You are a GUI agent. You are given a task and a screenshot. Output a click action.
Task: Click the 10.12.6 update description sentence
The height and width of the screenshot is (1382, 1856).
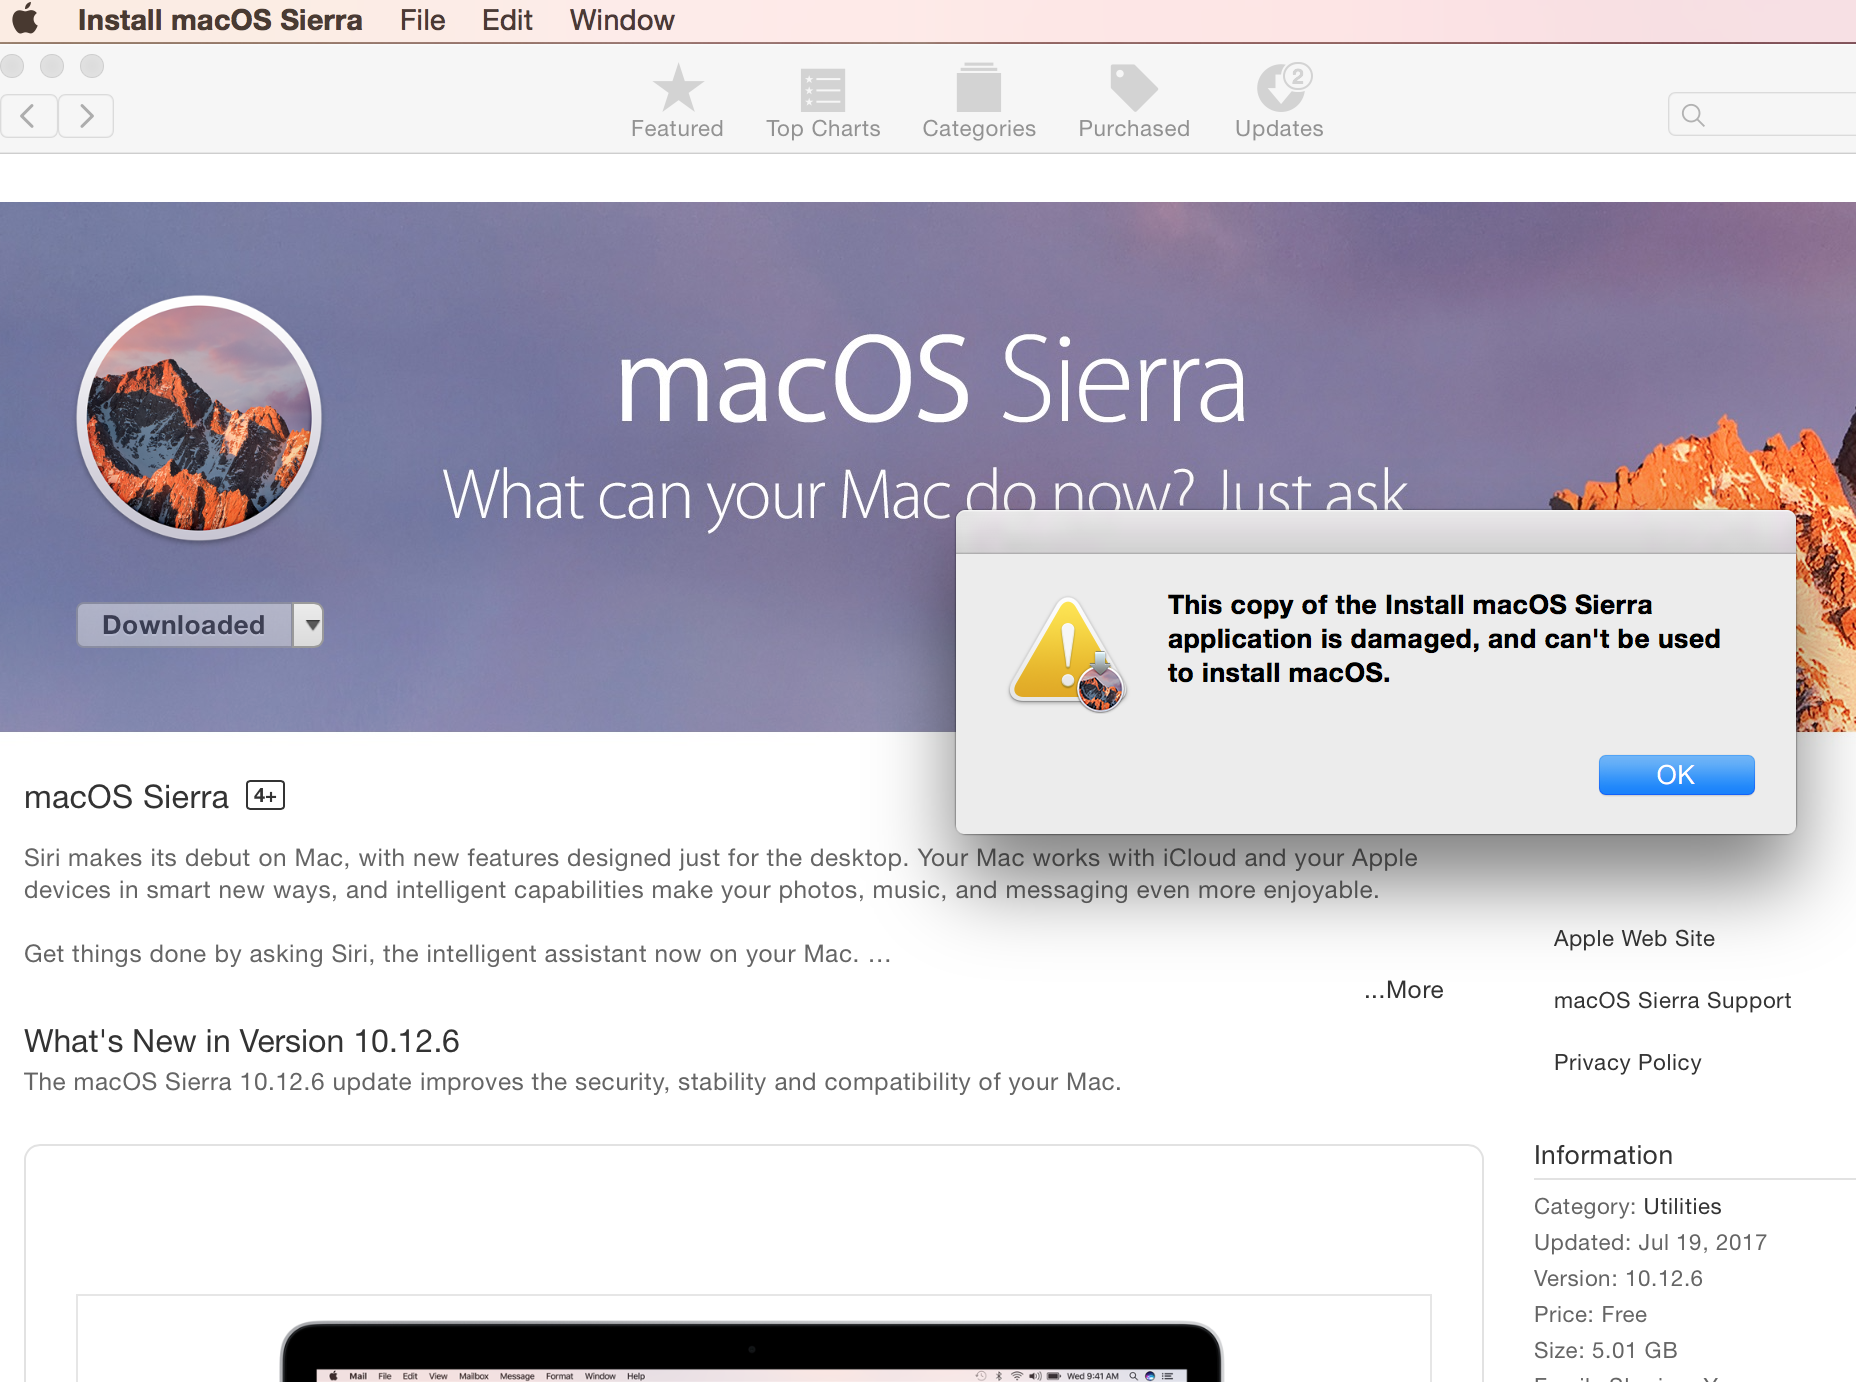point(573,1082)
